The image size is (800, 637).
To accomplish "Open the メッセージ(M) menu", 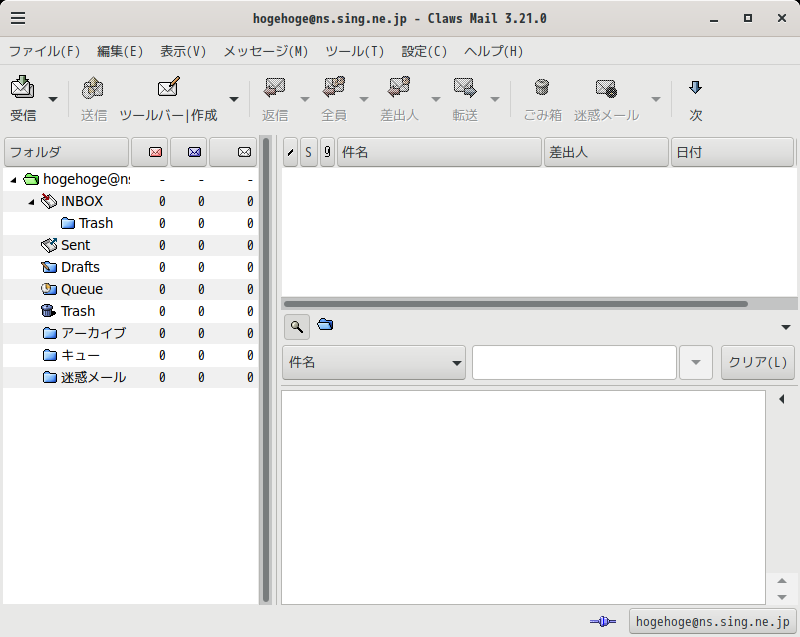I will (266, 52).
